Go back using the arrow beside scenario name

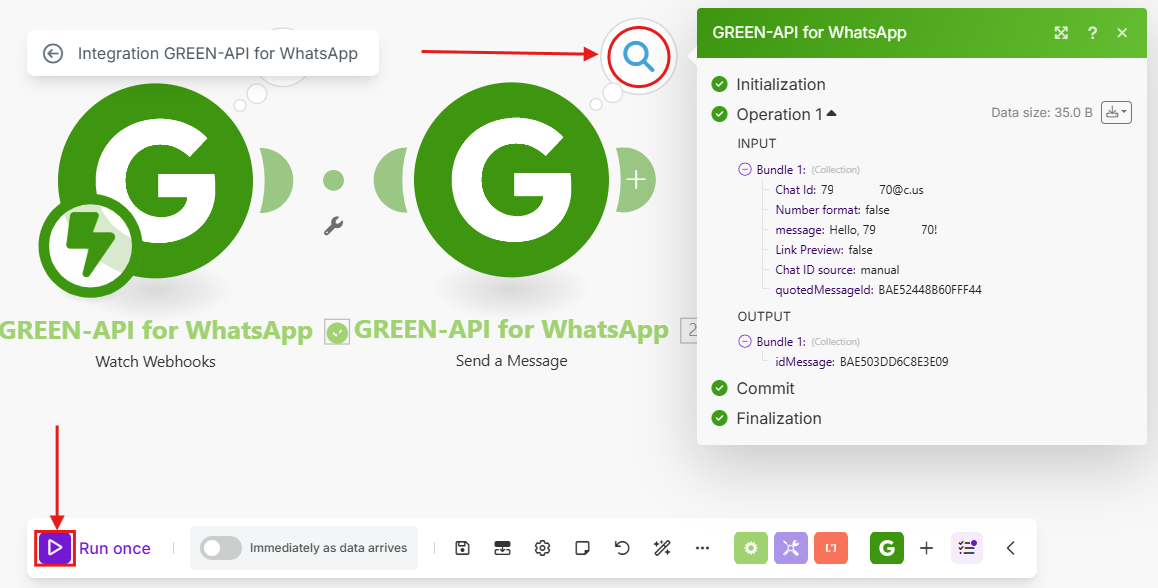pyautogui.click(x=53, y=54)
